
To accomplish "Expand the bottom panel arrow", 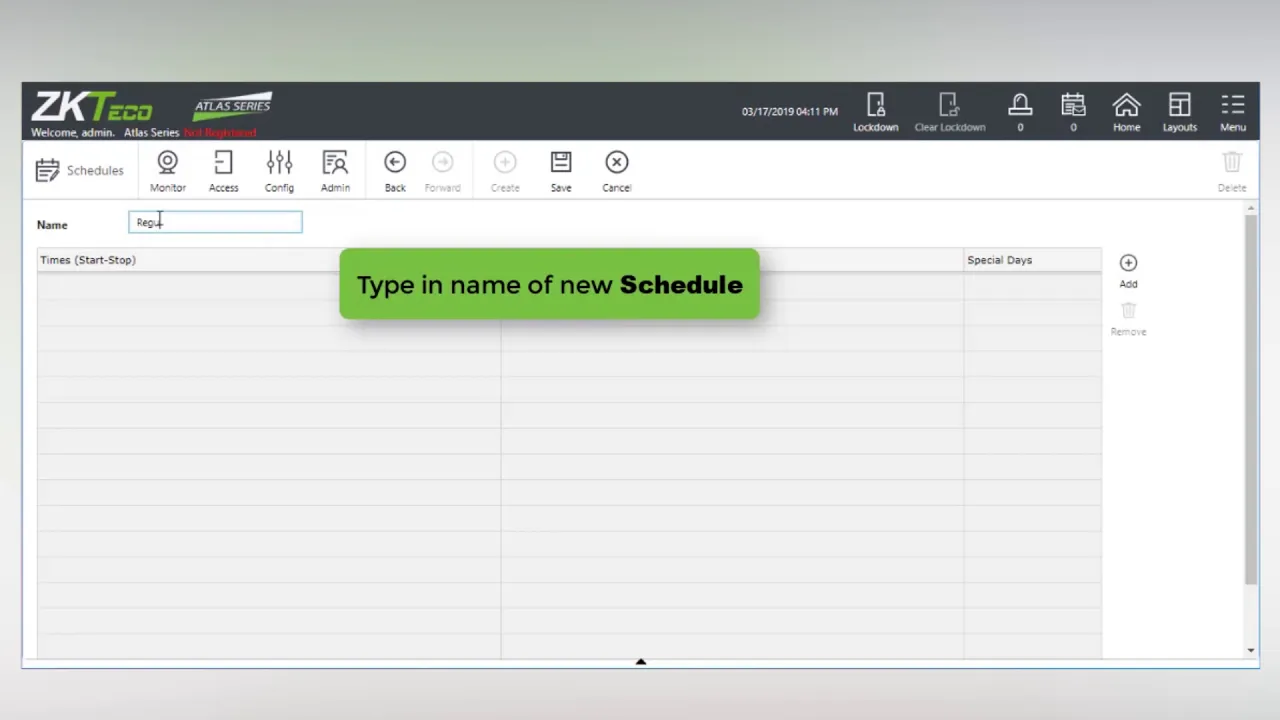I will (641, 661).
